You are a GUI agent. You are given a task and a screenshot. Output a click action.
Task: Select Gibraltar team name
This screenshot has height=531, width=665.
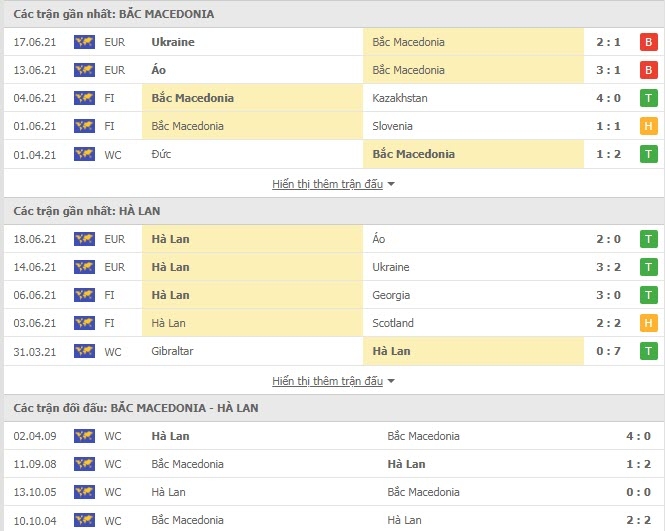click(x=172, y=351)
